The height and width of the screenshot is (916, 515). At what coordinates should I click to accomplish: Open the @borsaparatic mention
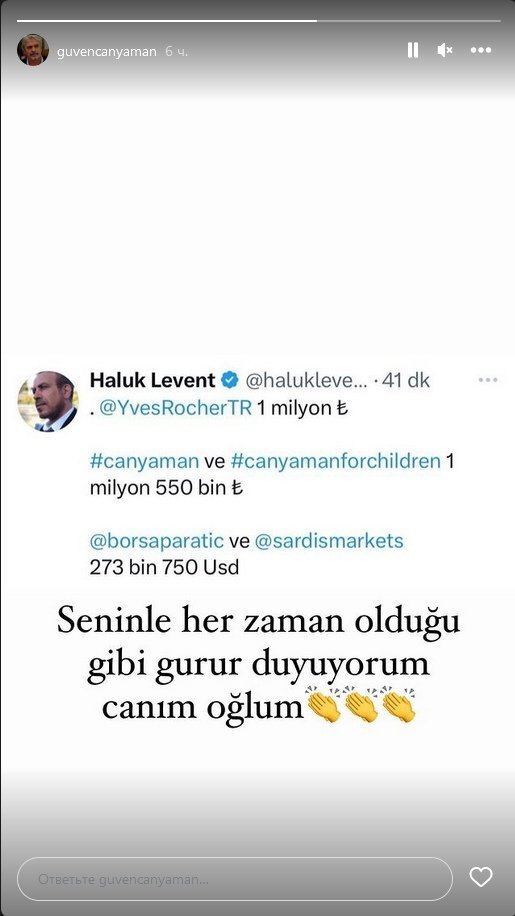(x=156, y=541)
